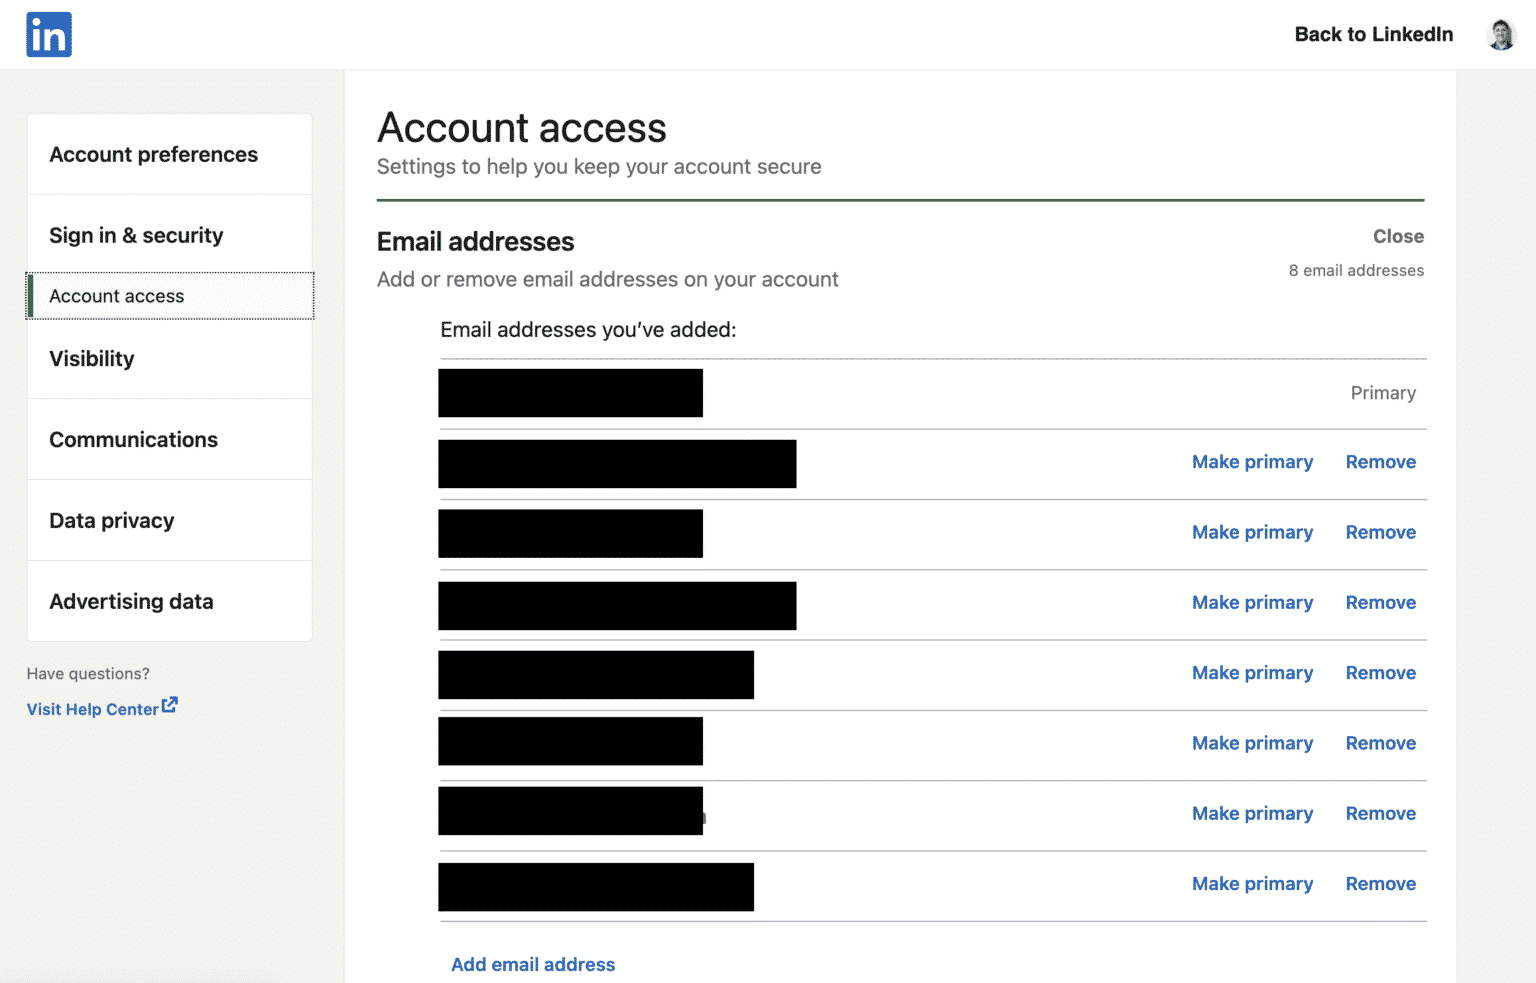Make the third email address primary
Screen dimensions: 1536x983
[1252, 531]
